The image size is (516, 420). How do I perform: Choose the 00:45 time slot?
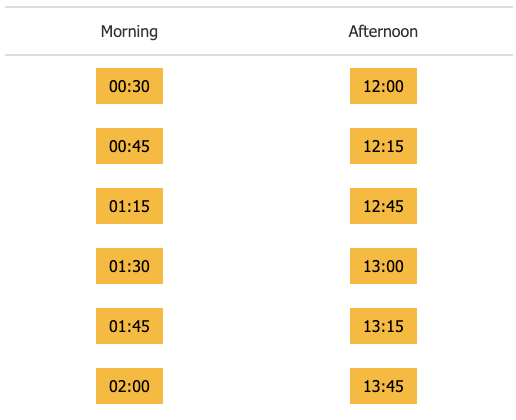[129, 146]
